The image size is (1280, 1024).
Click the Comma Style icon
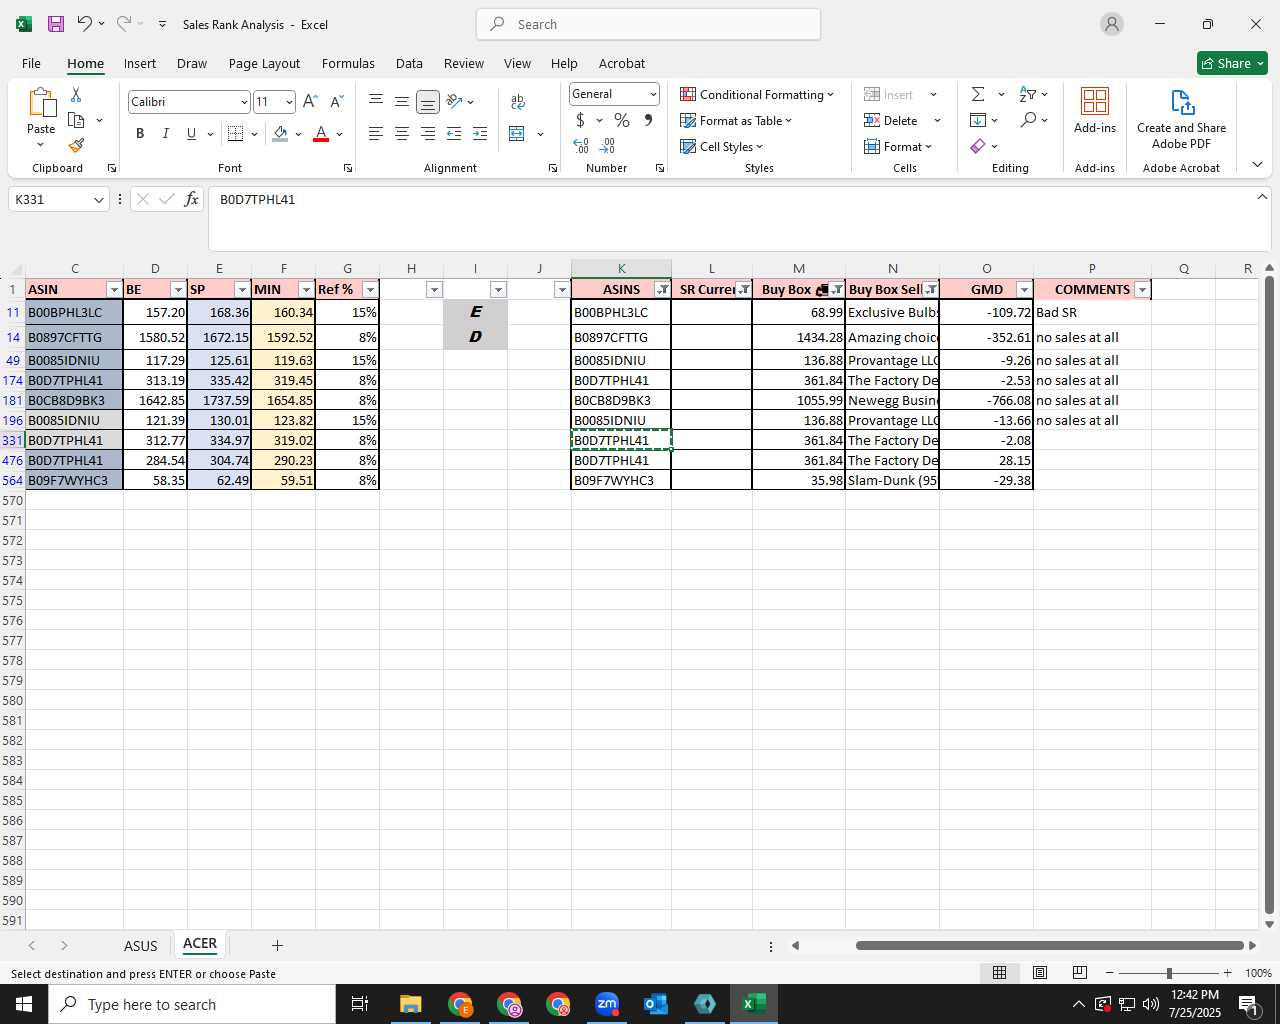(648, 120)
